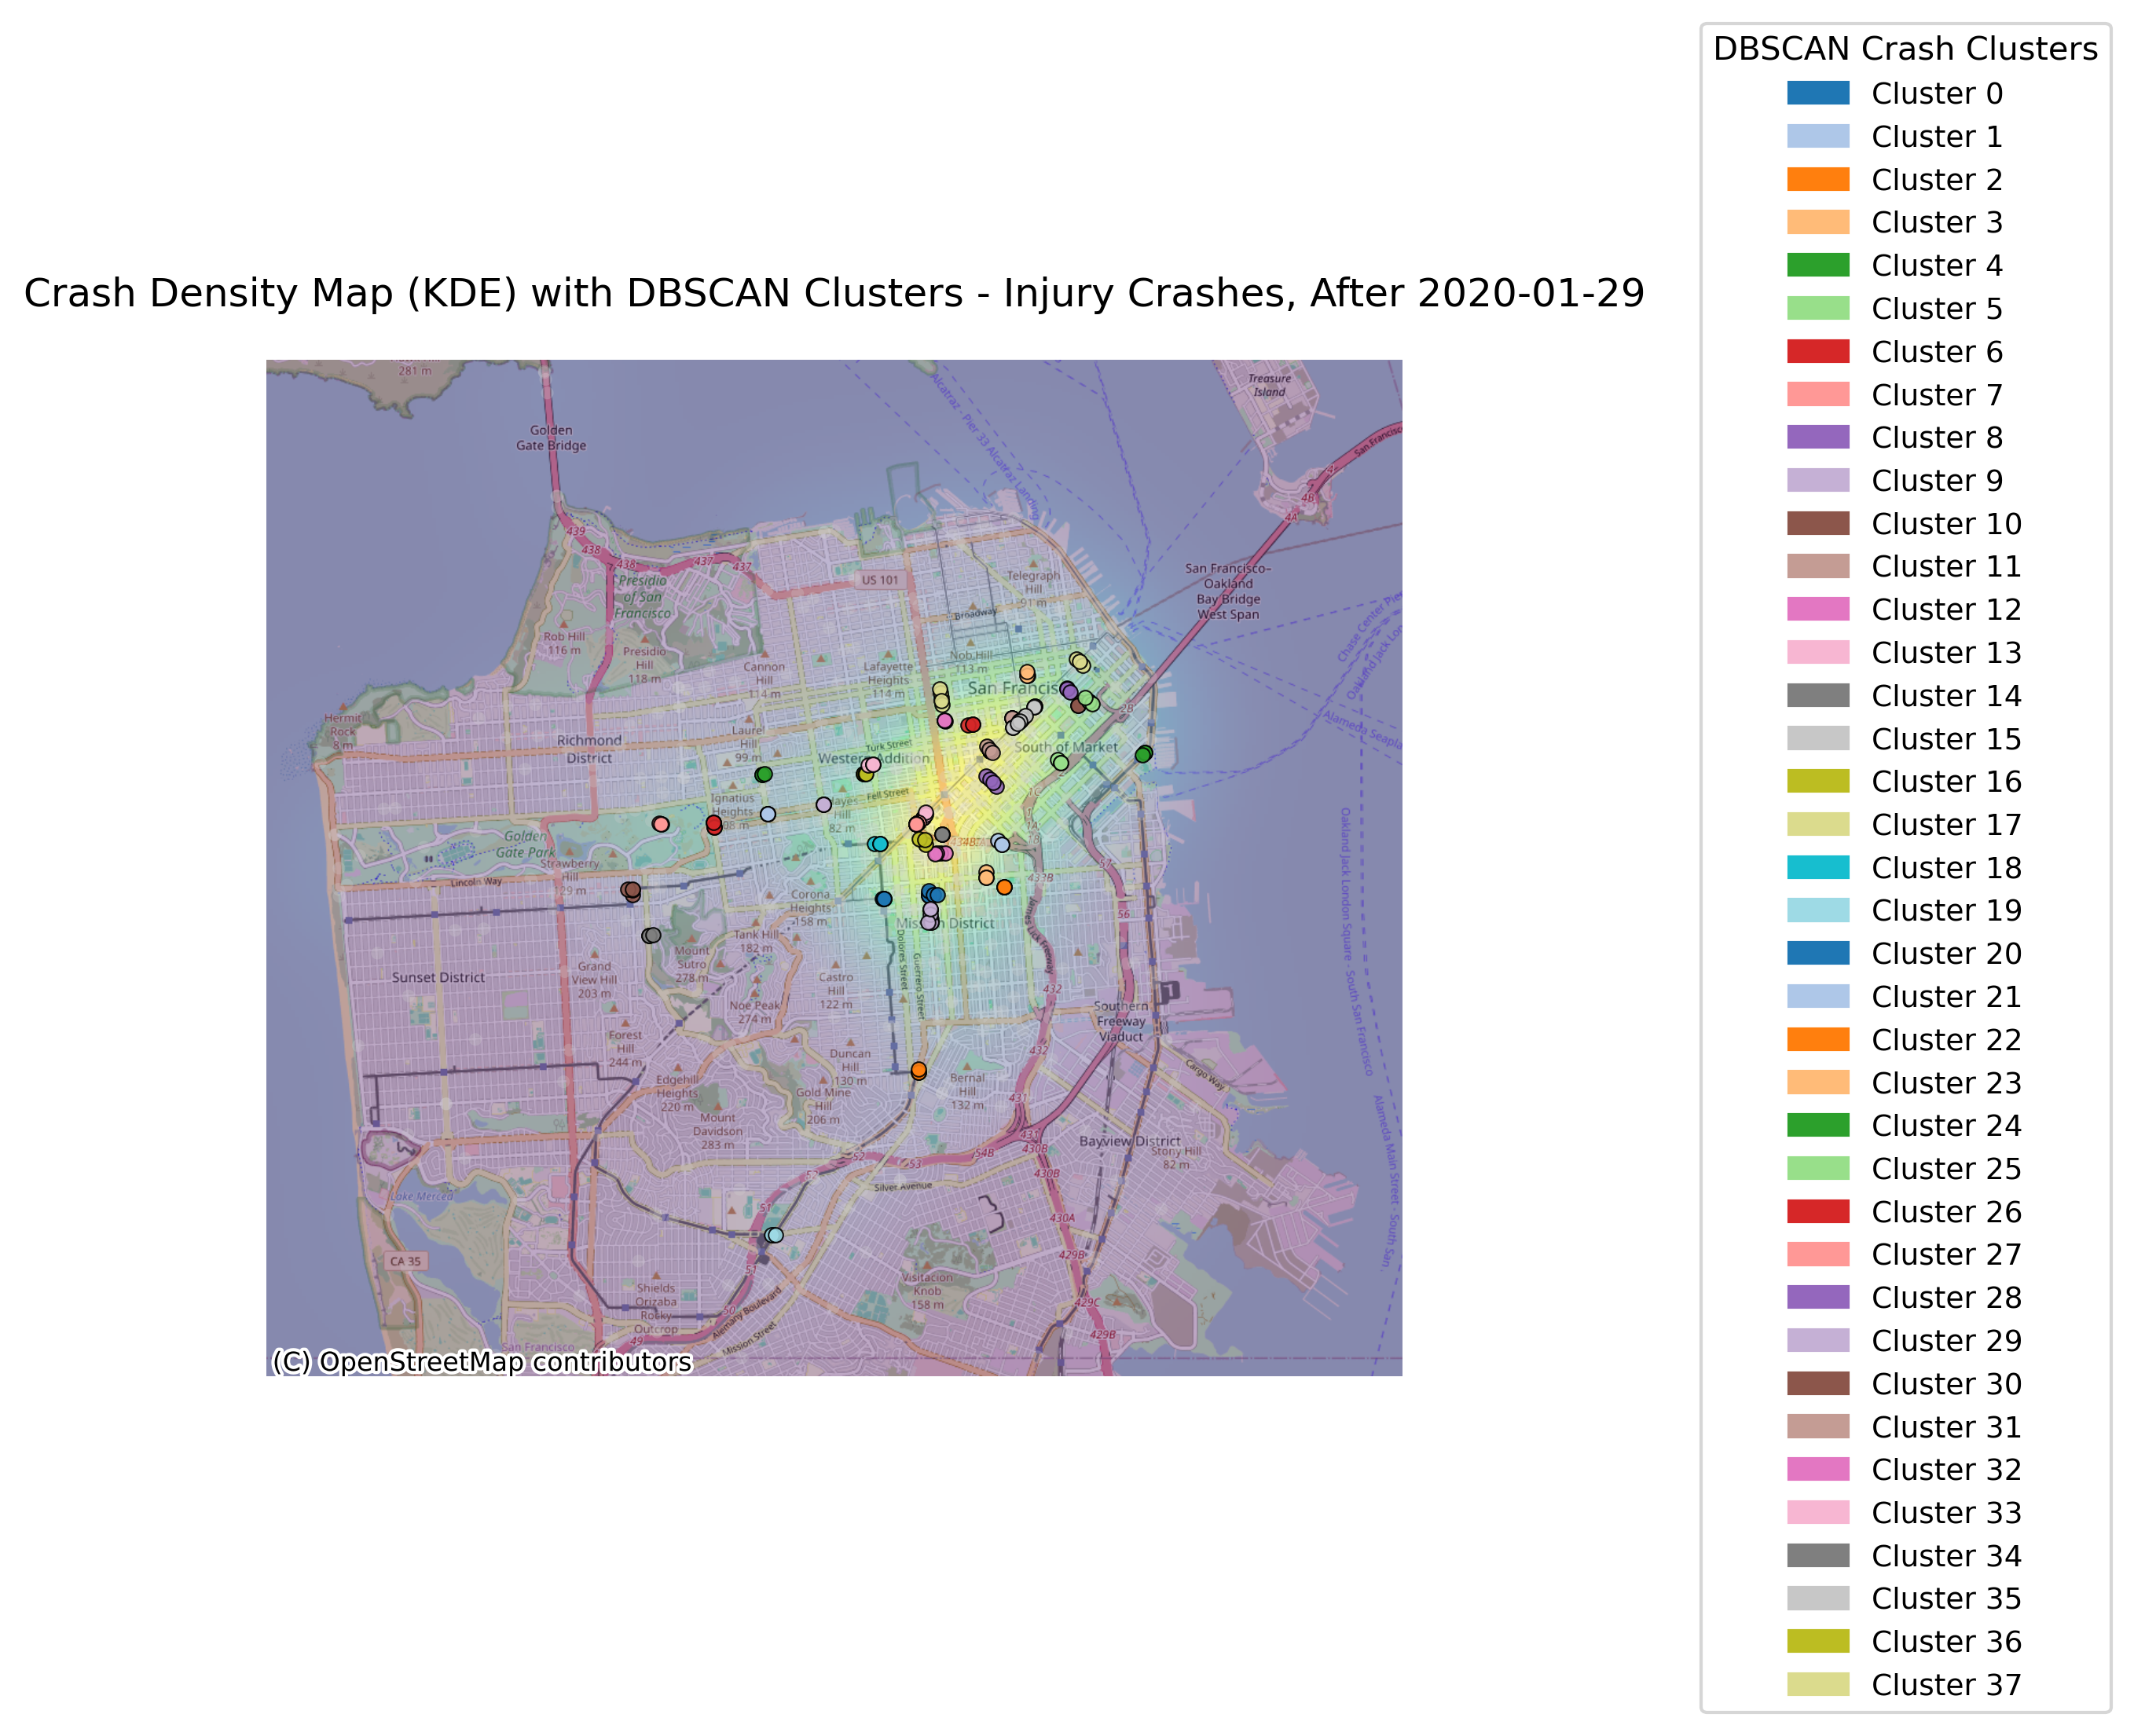Click the green cluster dot by the eastern waterfront
Viewport: 2134px width, 1736px height.
coord(1143,754)
